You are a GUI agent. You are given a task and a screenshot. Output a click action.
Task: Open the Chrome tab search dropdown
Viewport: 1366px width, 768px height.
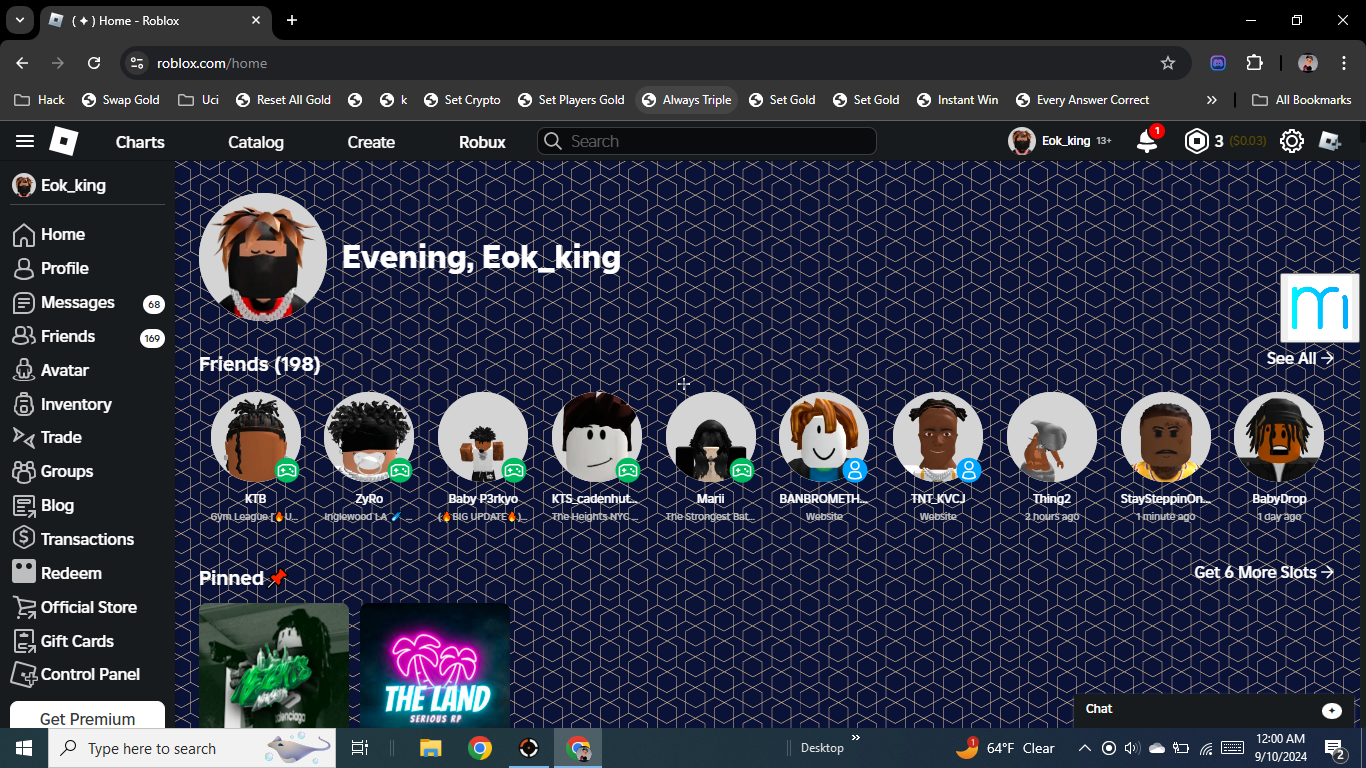[x=19, y=20]
